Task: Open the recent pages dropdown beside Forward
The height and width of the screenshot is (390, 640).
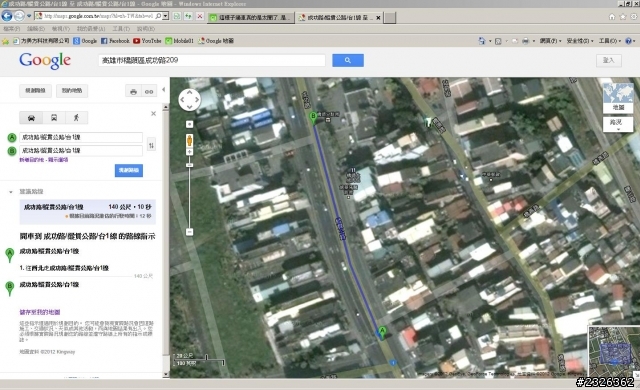Action: click(x=29, y=16)
